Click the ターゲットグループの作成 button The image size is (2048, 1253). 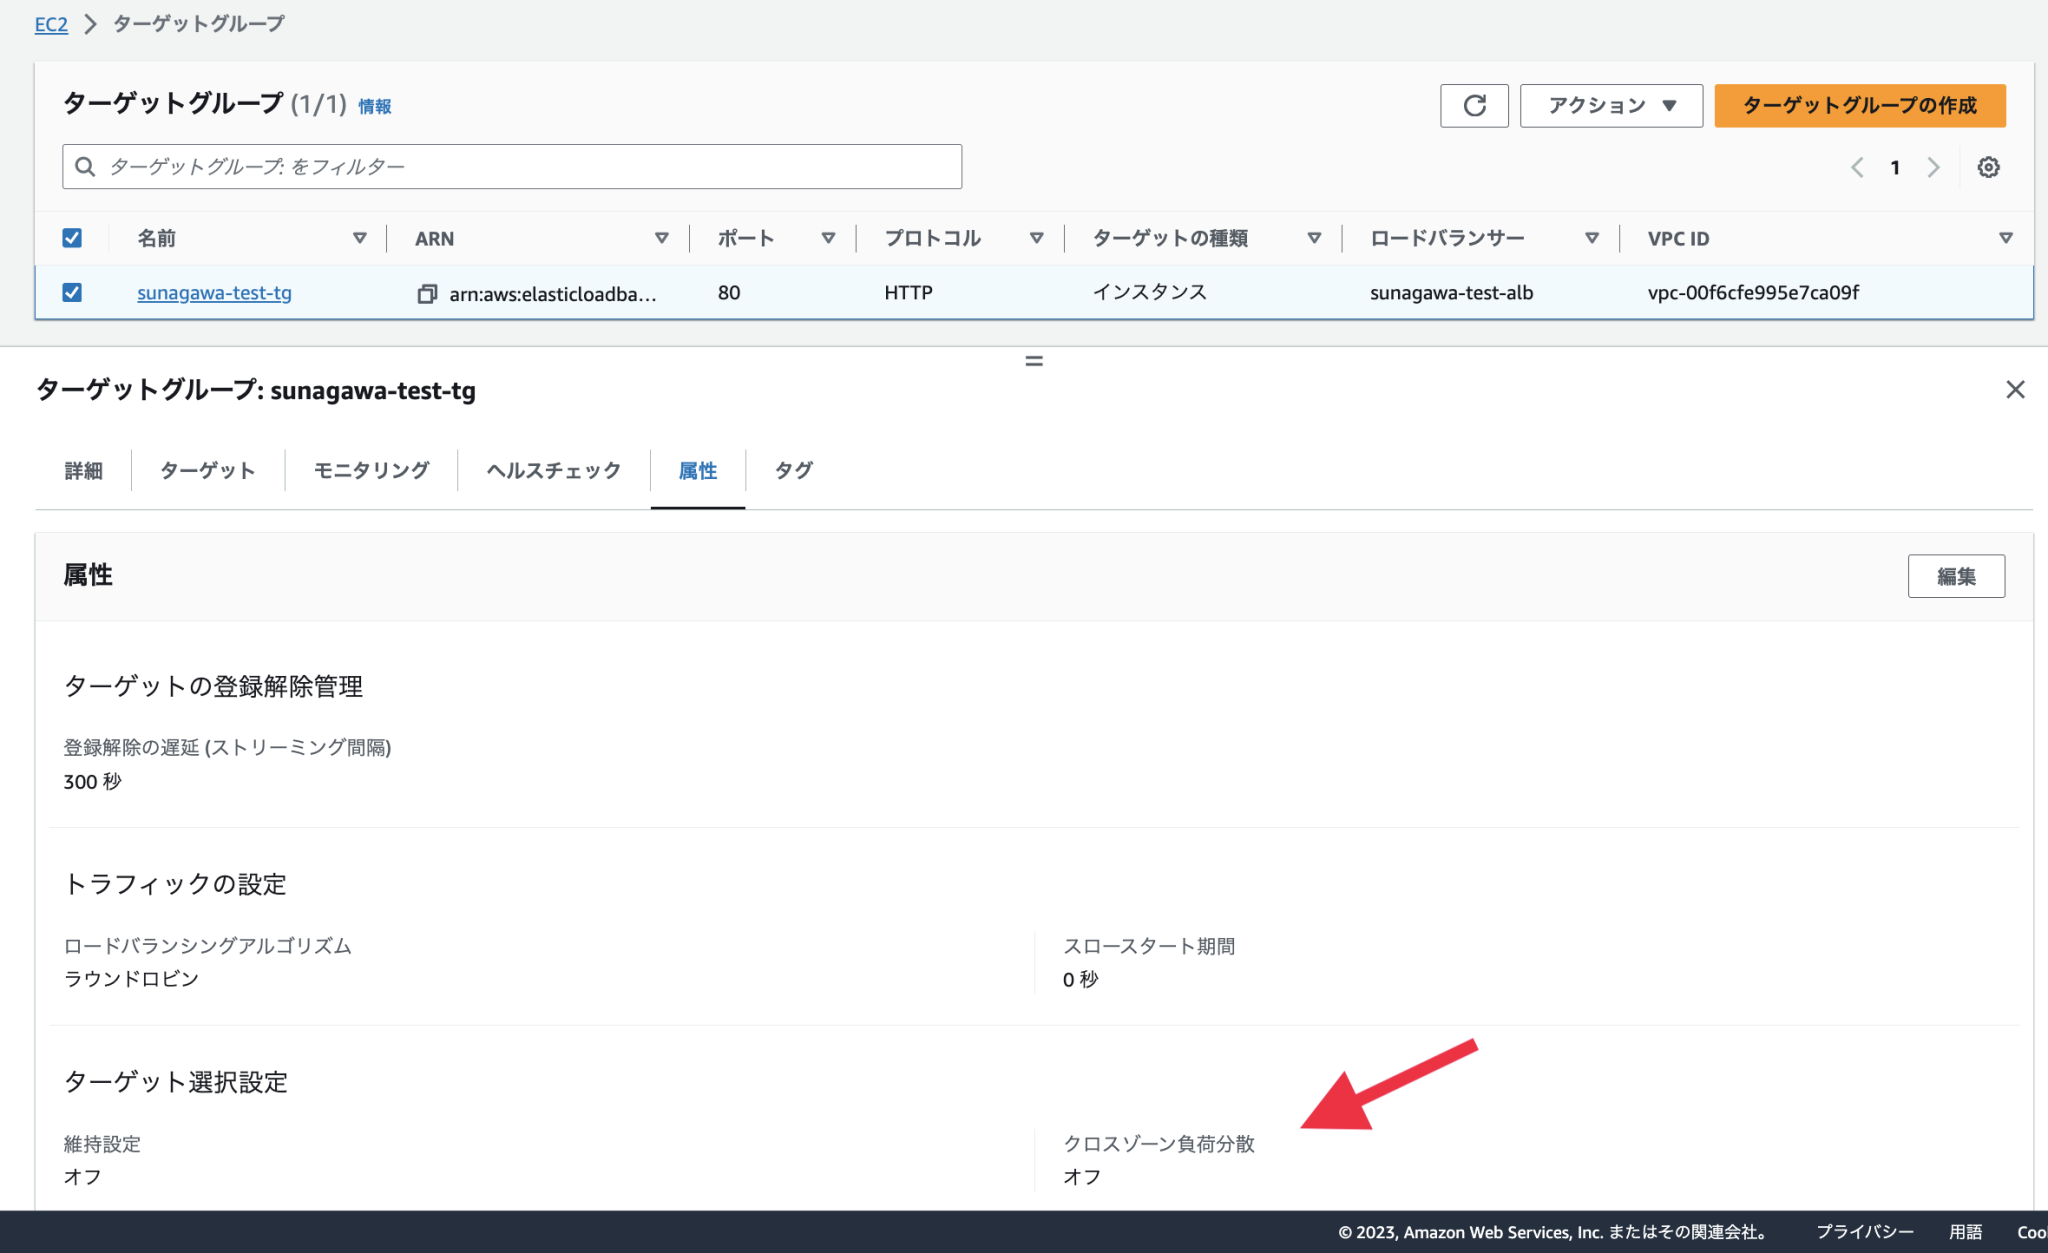(1859, 105)
